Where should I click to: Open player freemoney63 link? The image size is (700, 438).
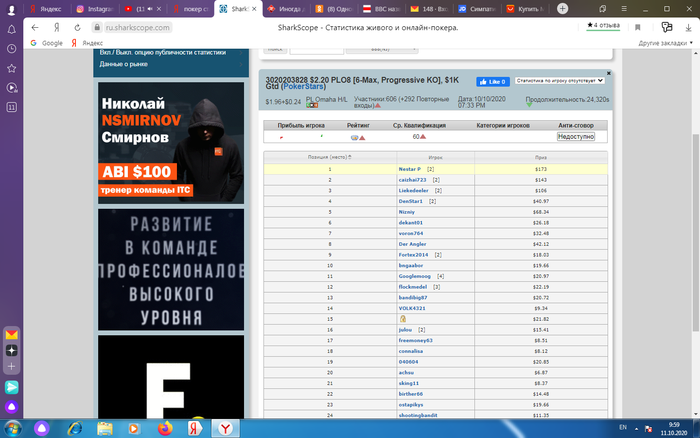415,341
